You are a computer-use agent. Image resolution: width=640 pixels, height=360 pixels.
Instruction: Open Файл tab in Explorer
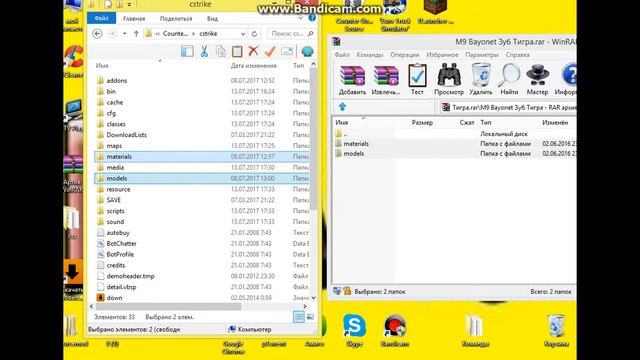point(102,18)
